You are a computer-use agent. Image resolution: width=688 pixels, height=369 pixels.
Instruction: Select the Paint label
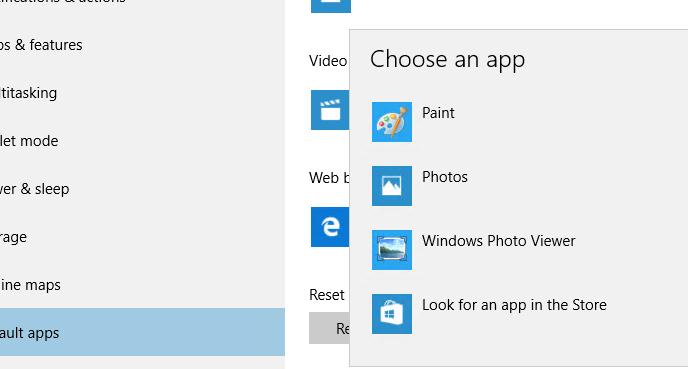click(x=438, y=113)
